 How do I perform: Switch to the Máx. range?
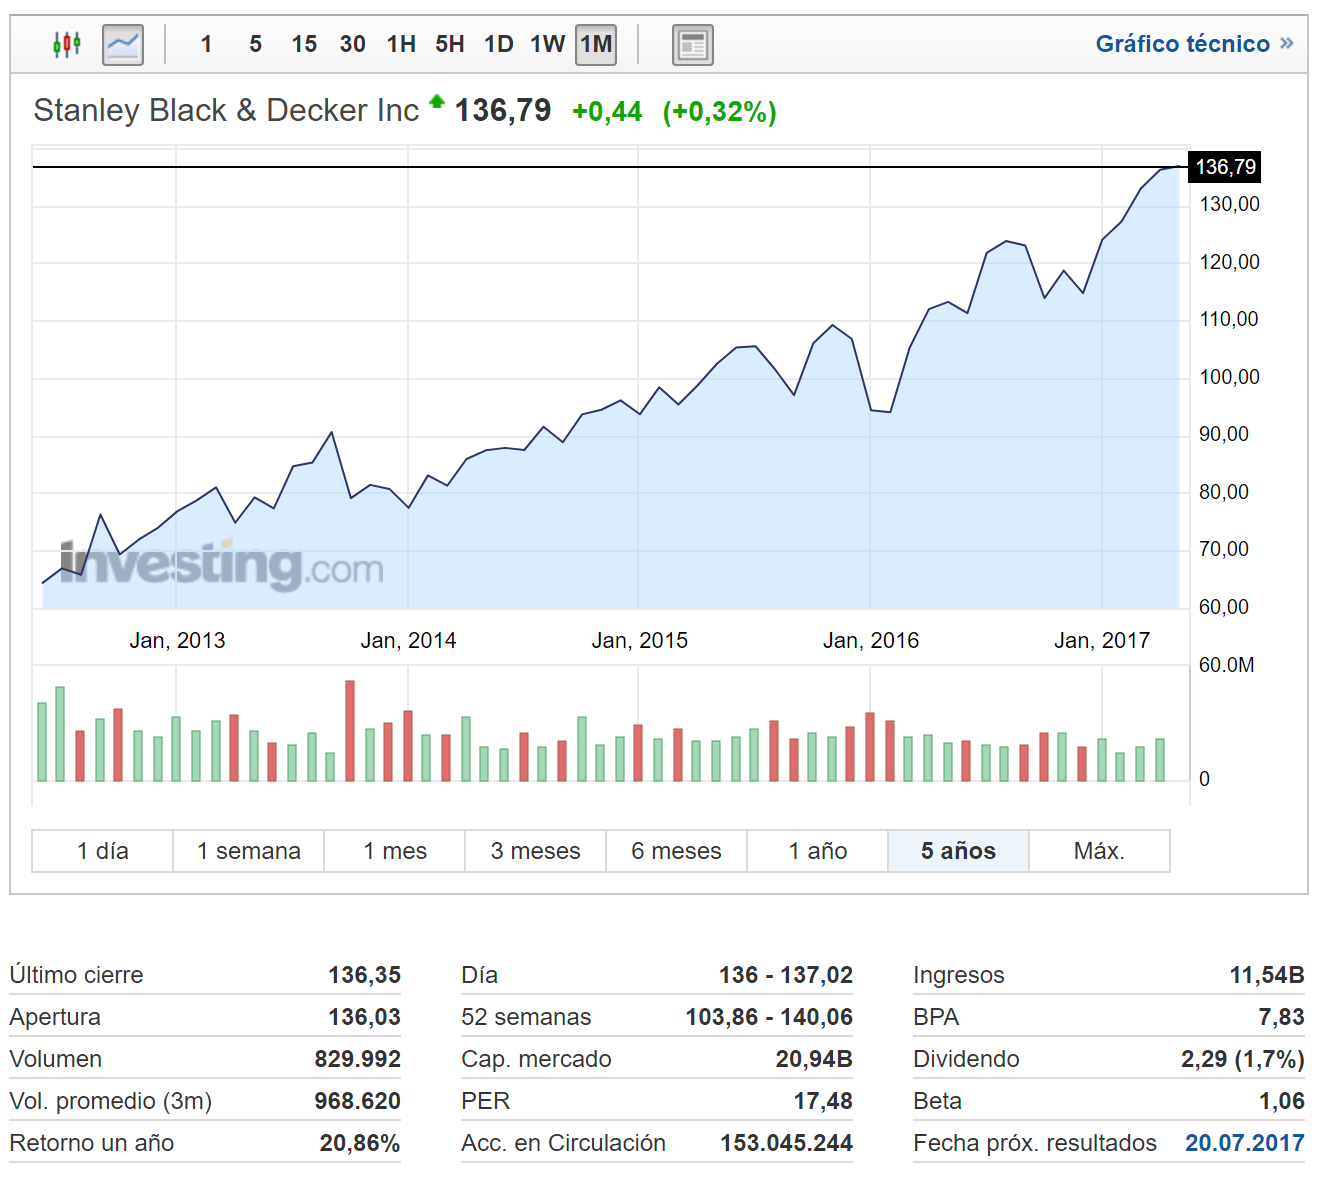[1099, 851]
